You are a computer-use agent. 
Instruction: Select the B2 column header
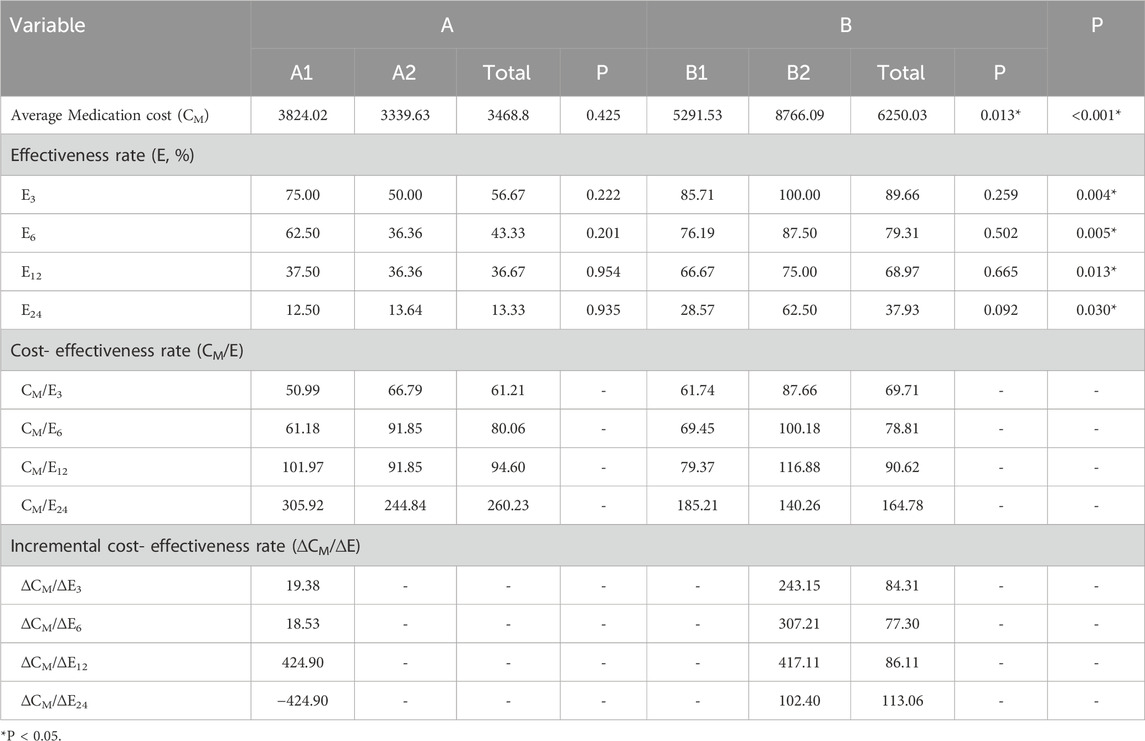(796, 73)
